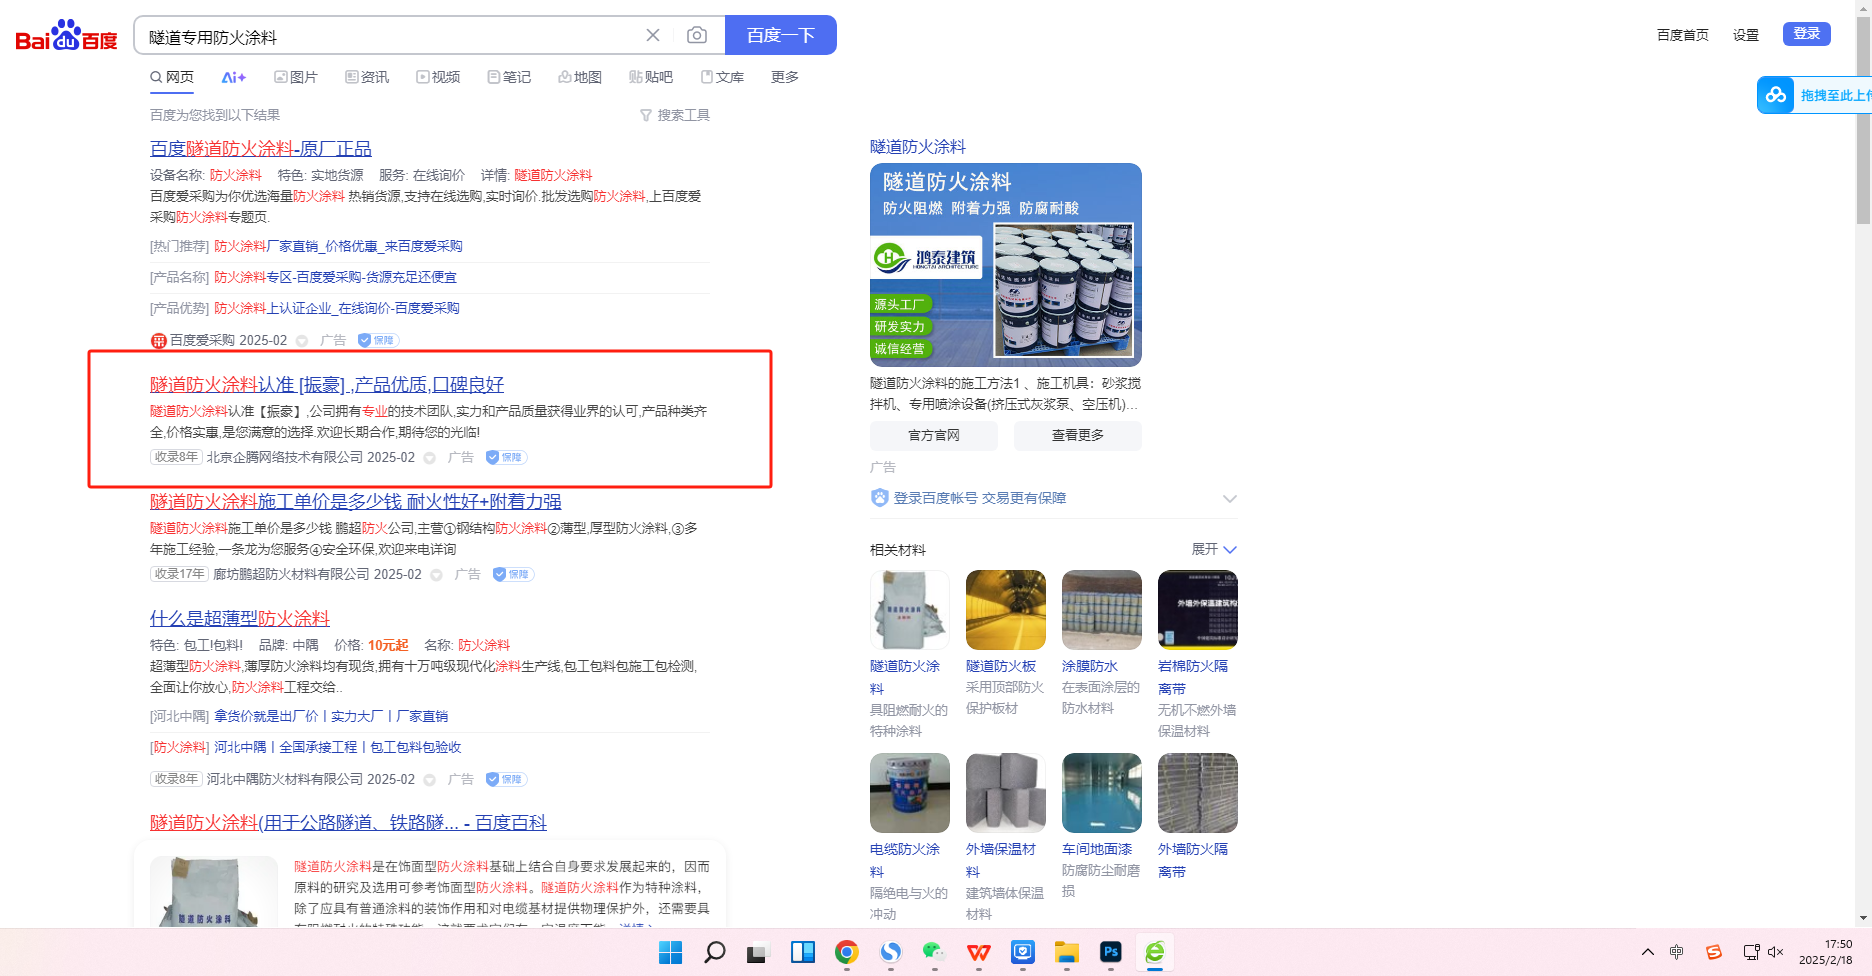Open the small arrow beside 廊坊鹏超防火材料有限公司 2025-02

tap(437, 575)
